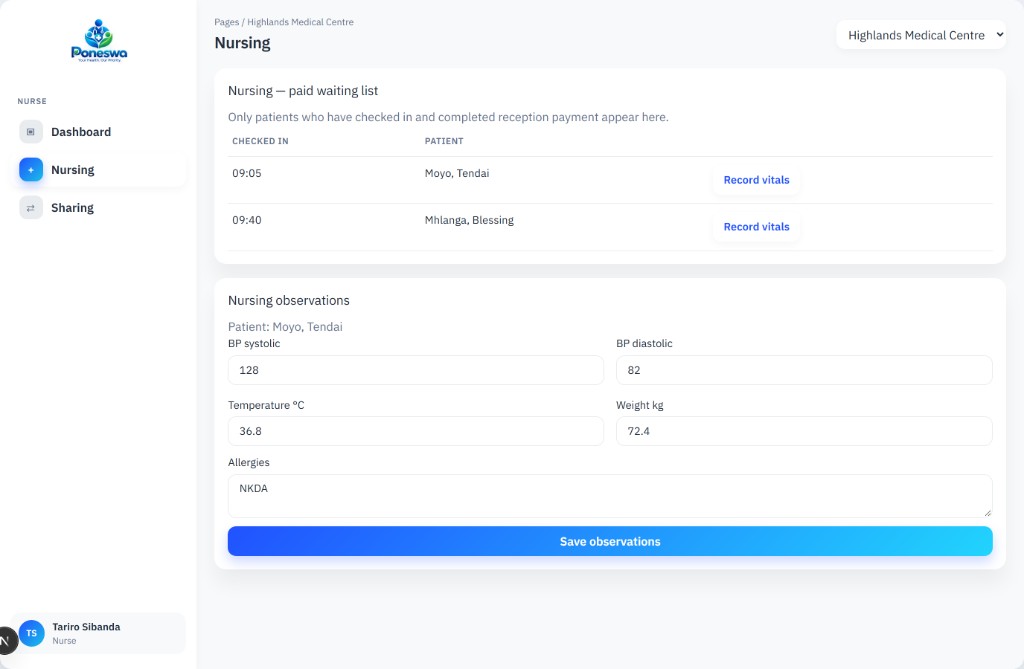This screenshot has width=1024, height=669.
Task: Click the Pages breadcrumb link
Action: tap(227, 22)
